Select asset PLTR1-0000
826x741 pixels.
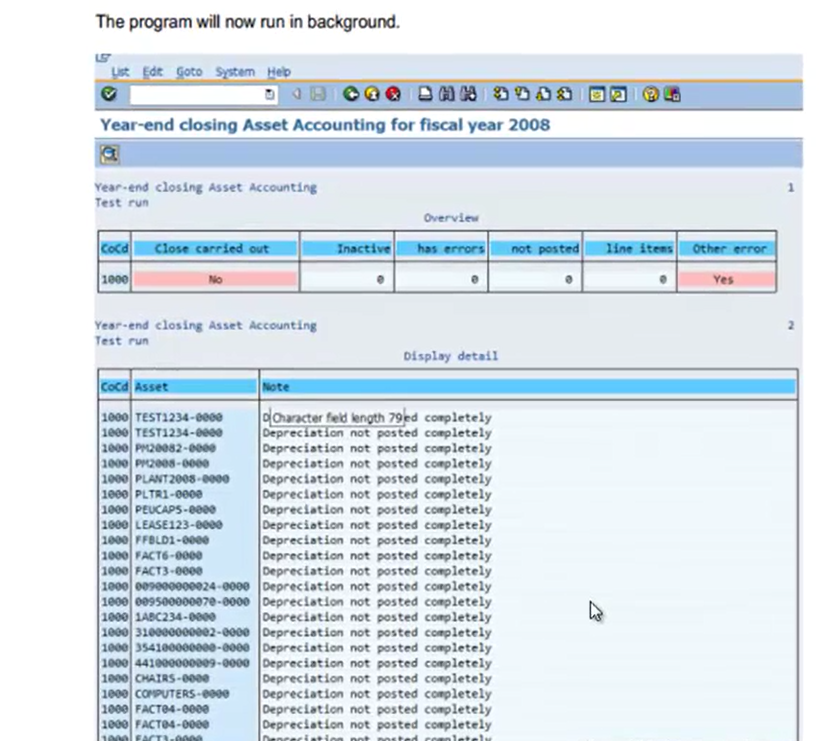tap(169, 494)
